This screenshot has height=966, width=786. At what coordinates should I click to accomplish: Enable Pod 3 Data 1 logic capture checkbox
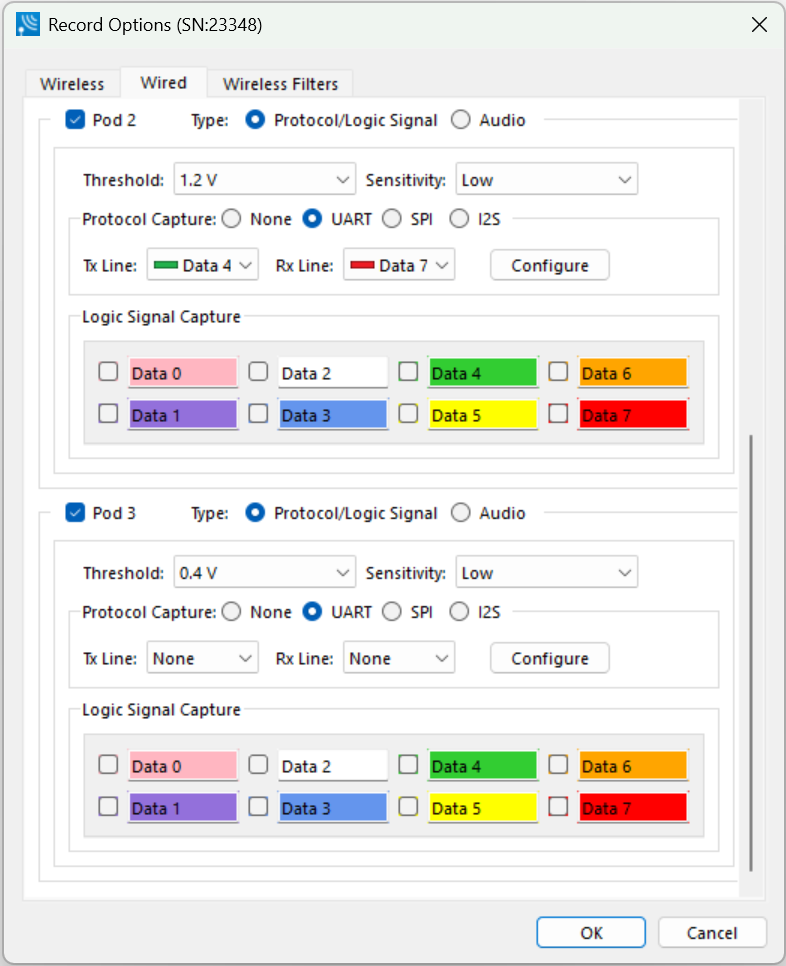click(108, 806)
